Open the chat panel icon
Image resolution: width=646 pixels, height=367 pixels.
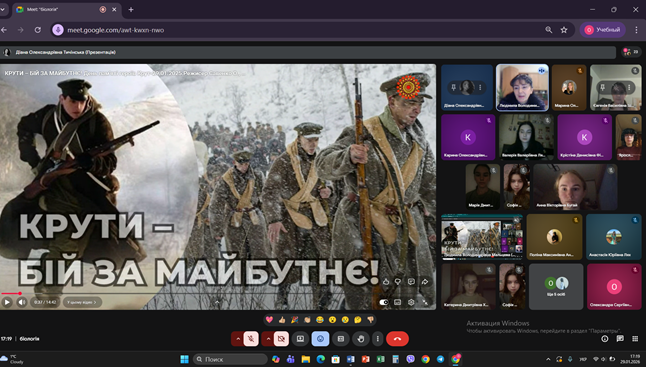pos(620,339)
